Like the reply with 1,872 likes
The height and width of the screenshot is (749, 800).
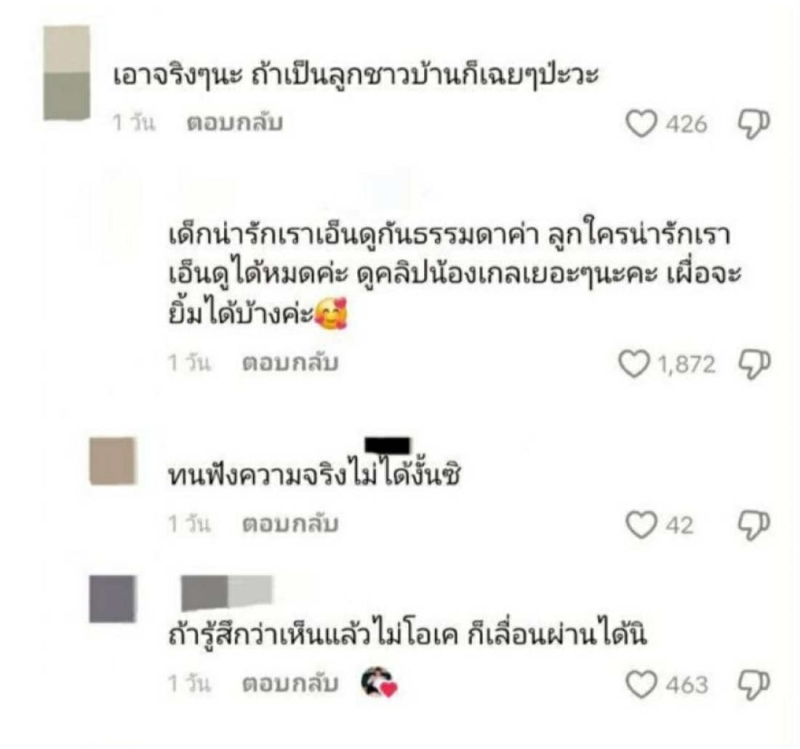[x=634, y=364]
